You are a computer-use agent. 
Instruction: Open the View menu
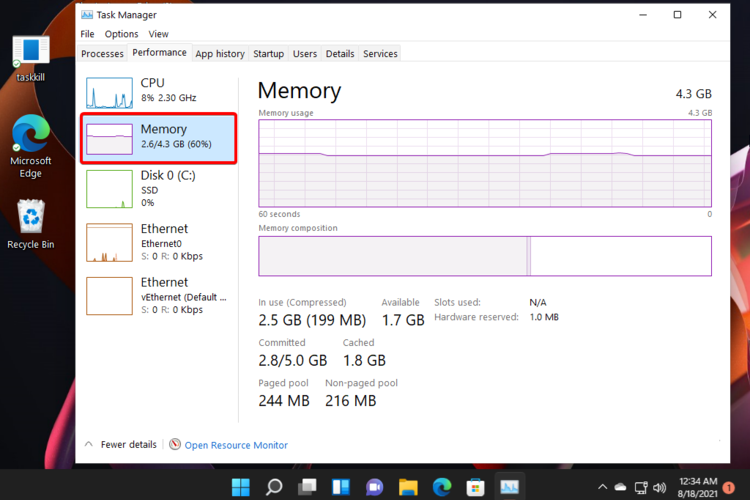click(x=158, y=34)
